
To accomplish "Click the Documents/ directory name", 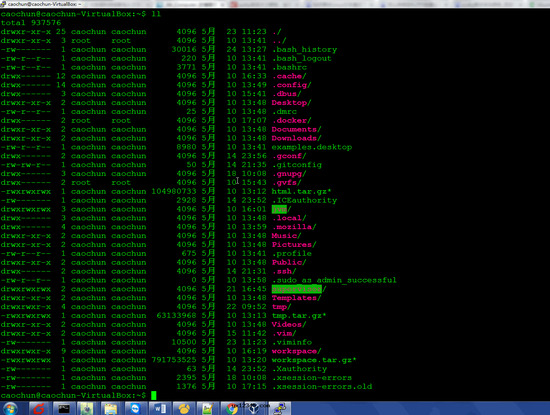I will (x=296, y=129).
